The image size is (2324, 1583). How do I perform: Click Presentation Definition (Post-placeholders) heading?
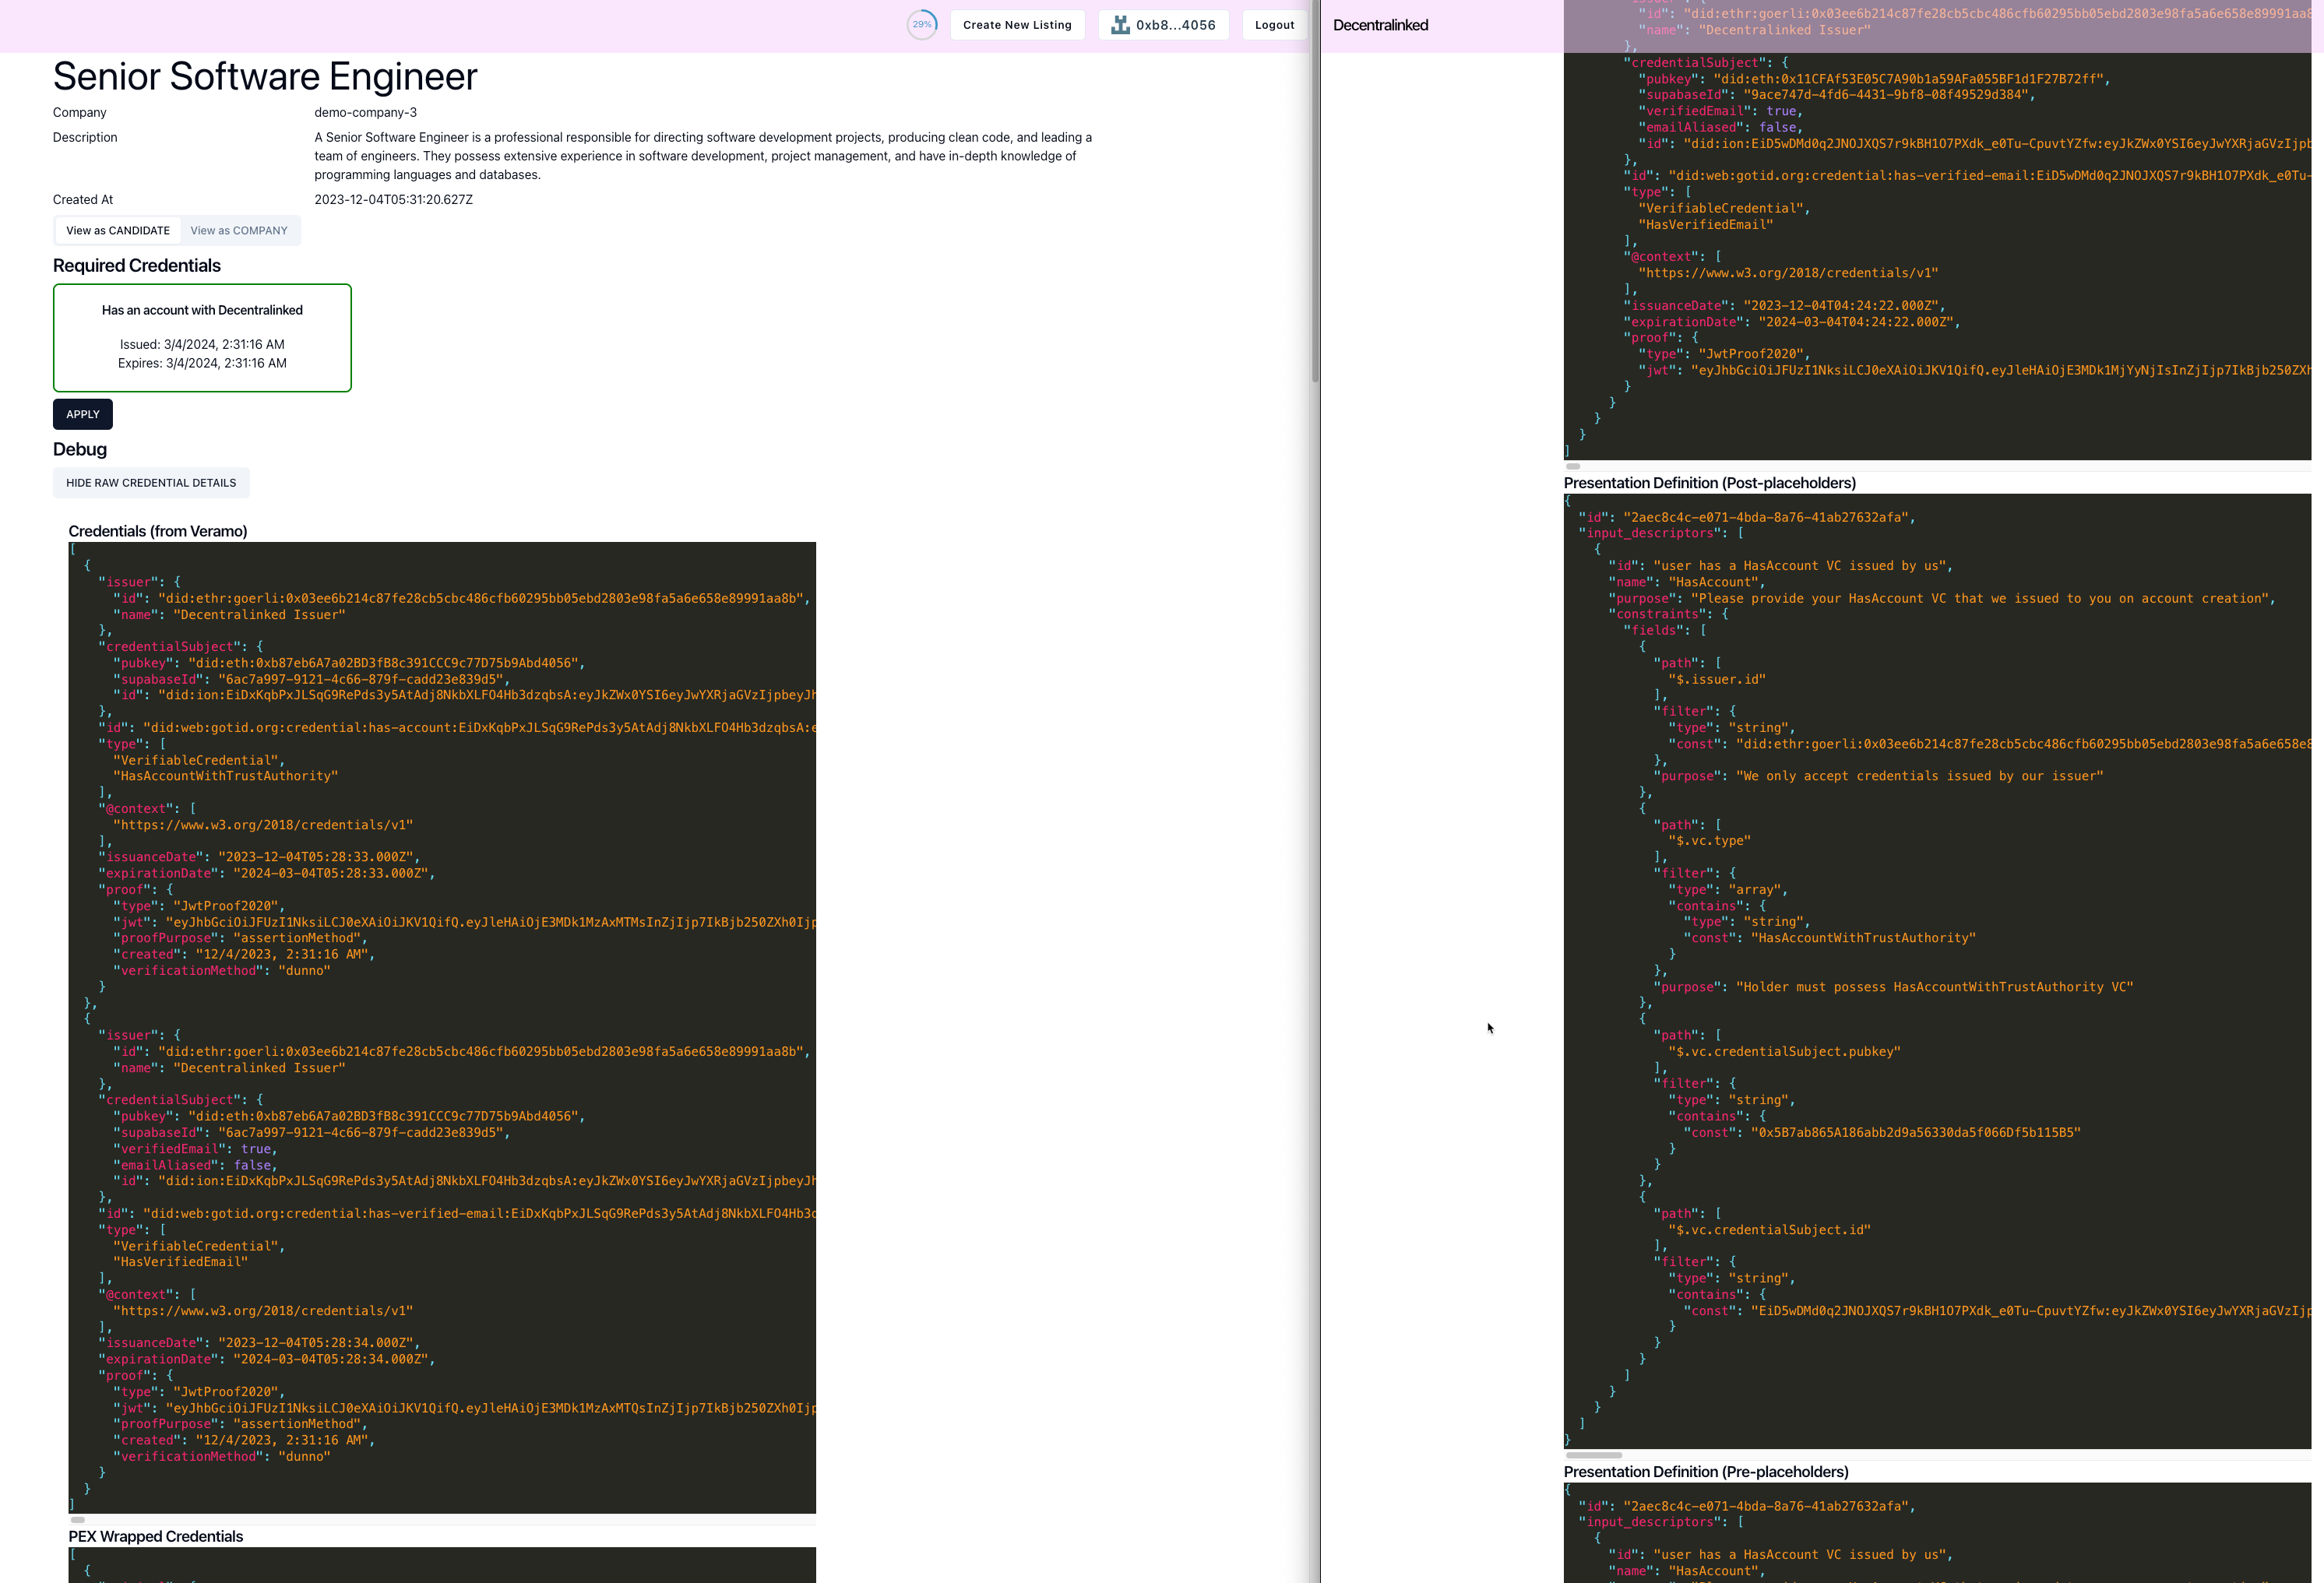(1709, 483)
